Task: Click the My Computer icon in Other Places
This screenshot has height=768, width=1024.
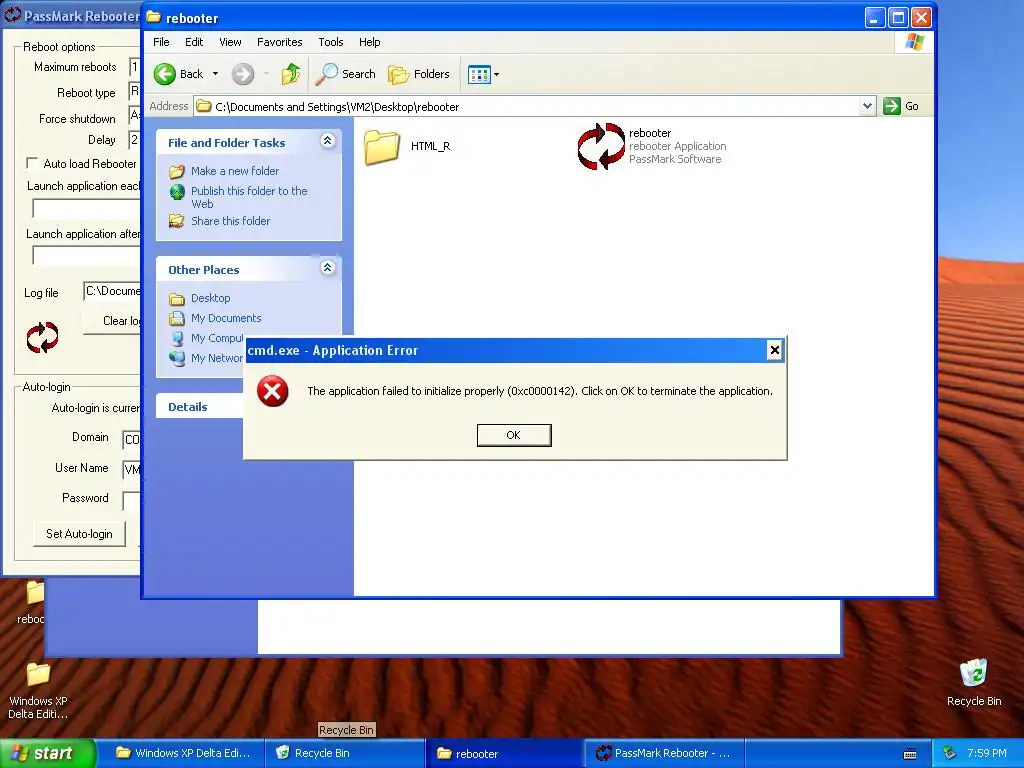Action: [x=177, y=338]
